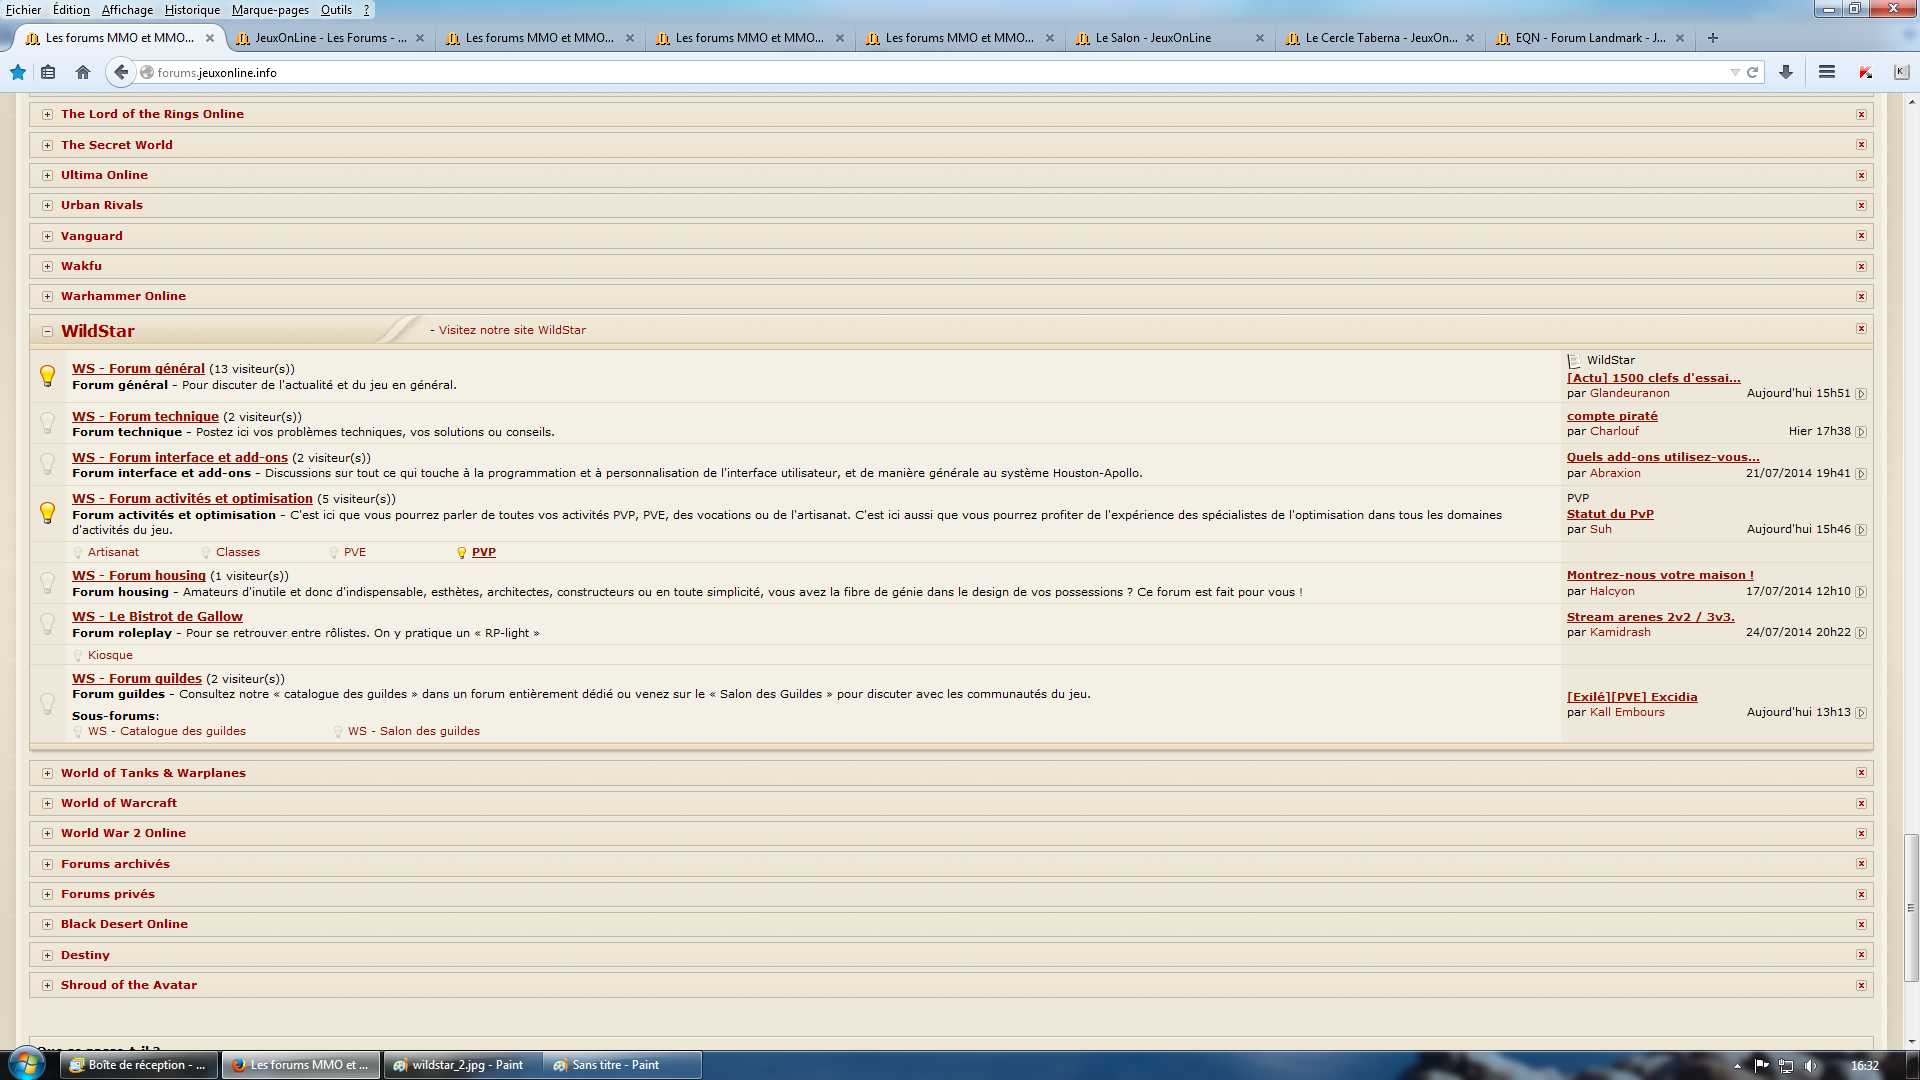1920x1080 pixels.
Task: Open WS - Forum général link
Action: point(138,369)
